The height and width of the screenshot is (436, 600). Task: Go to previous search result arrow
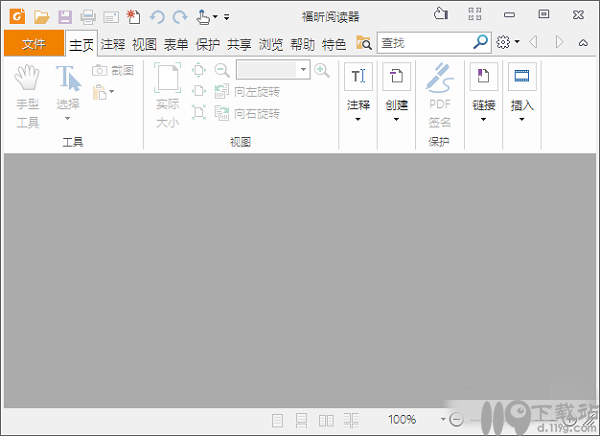tap(533, 42)
